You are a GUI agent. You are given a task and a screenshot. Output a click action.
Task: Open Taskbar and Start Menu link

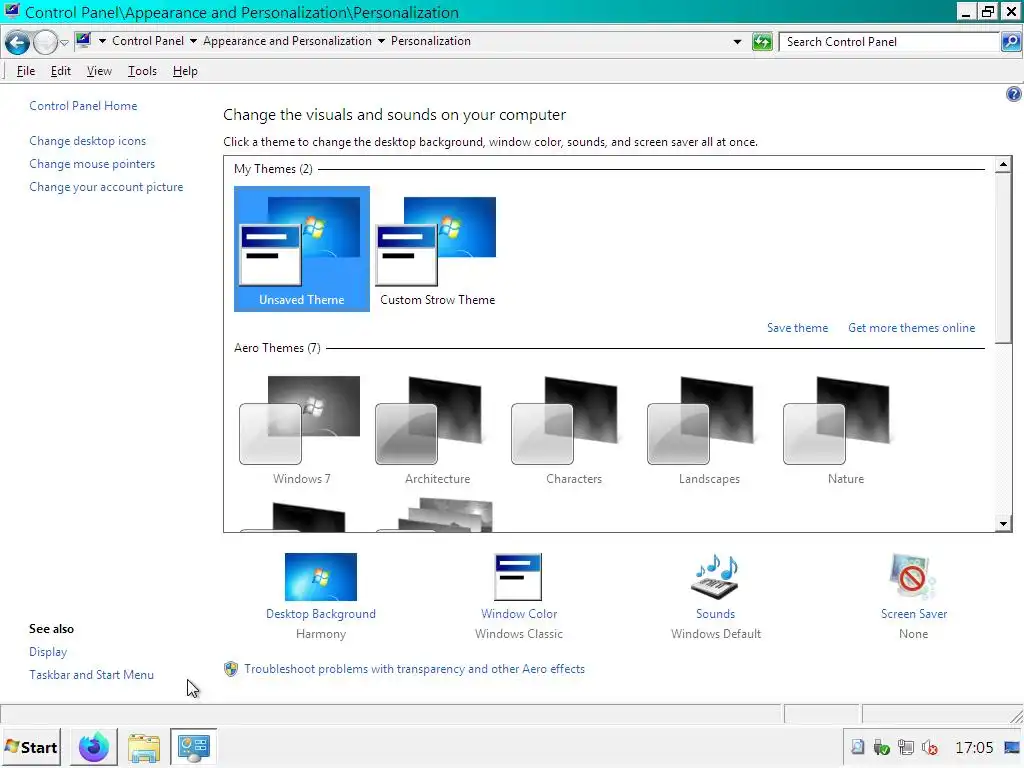tap(91, 675)
